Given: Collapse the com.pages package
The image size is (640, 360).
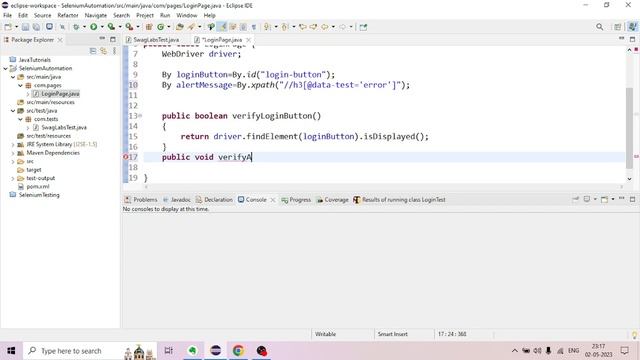Looking at the screenshot, I should (x=20, y=86).
